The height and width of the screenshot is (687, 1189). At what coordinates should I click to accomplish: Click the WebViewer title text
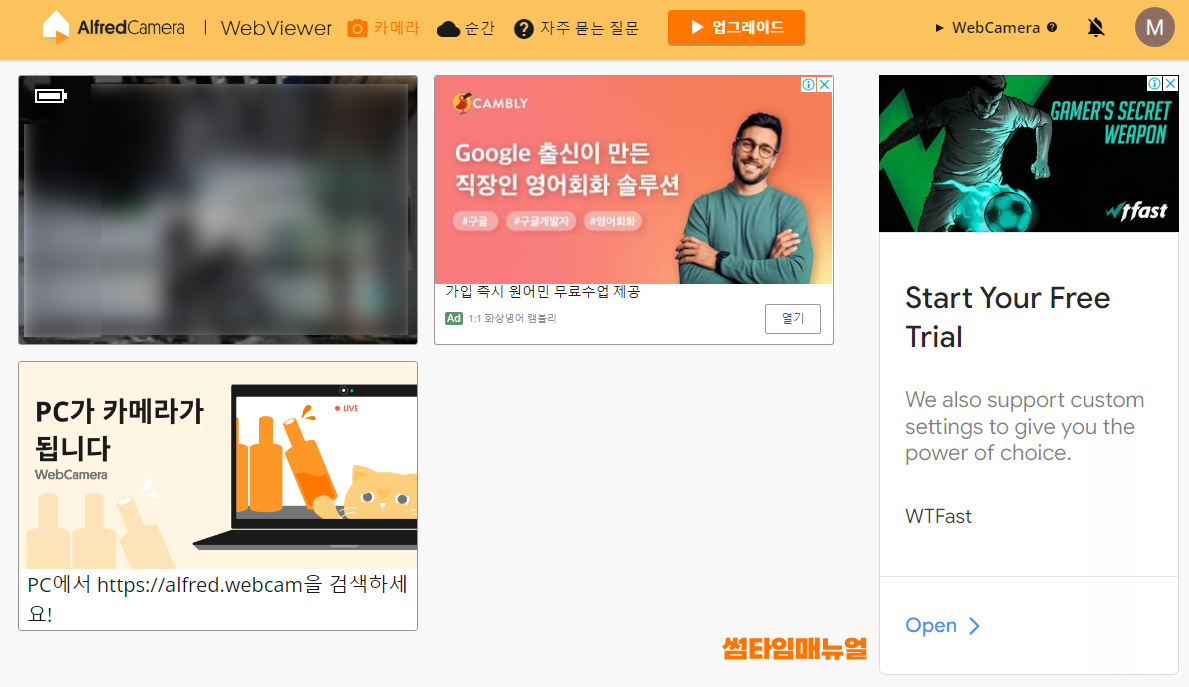(x=276, y=28)
